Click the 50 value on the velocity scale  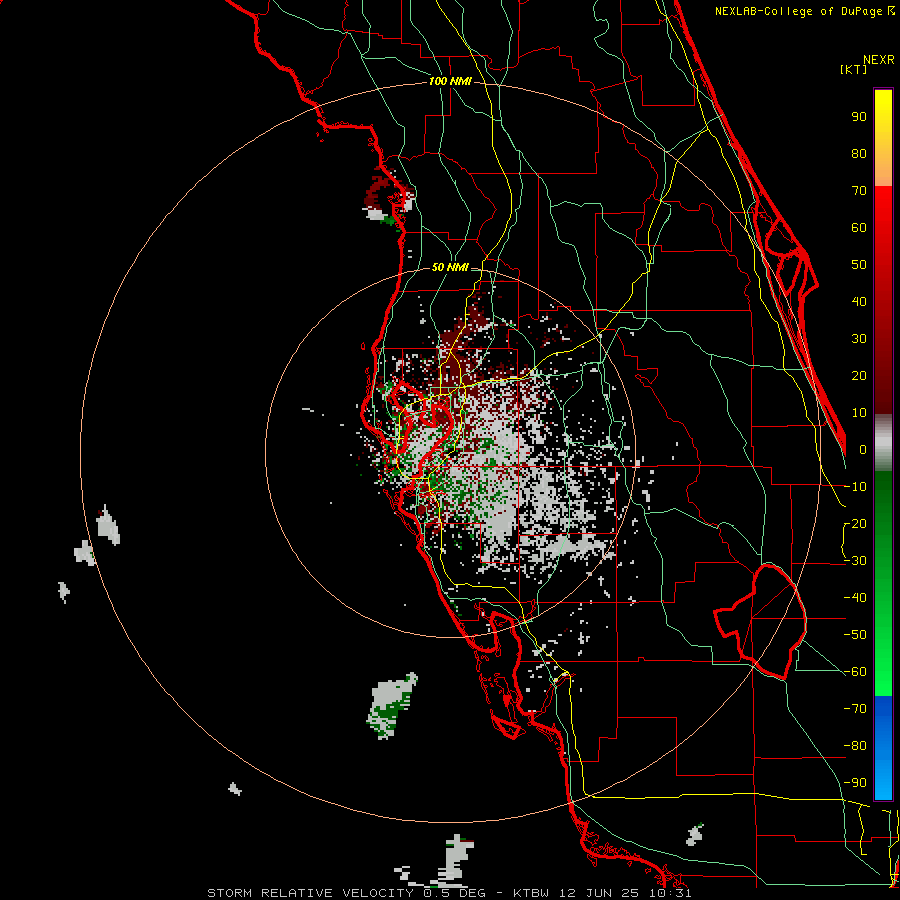click(859, 265)
